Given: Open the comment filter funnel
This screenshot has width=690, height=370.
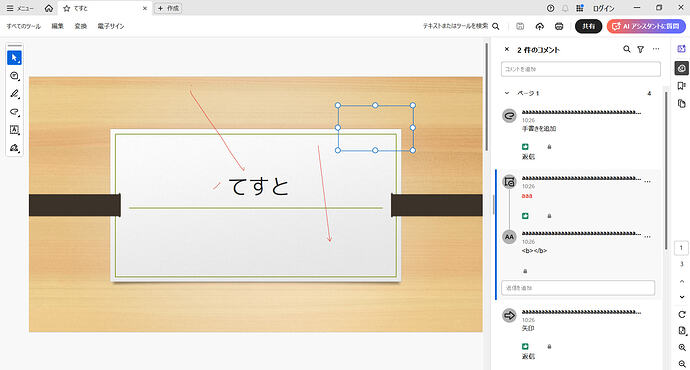Looking at the screenshot, I should tap(641, 49).
